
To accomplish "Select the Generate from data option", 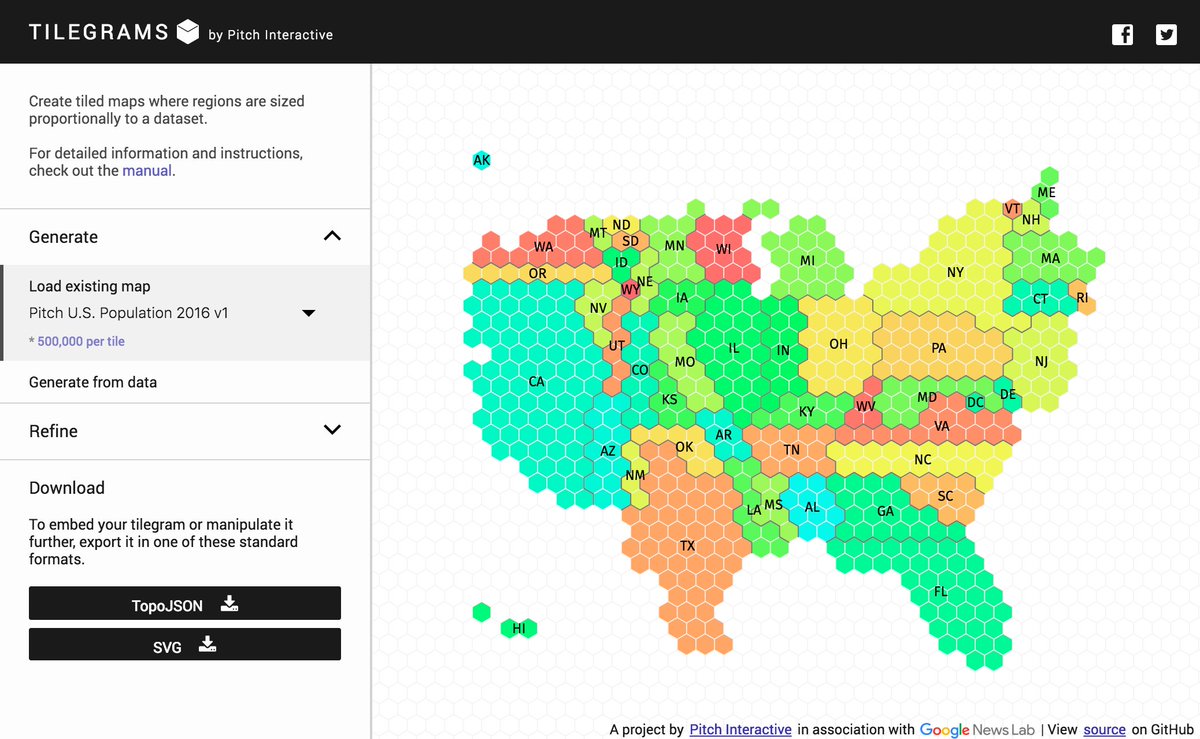I will pyautogui.click(x=93, y=382).
